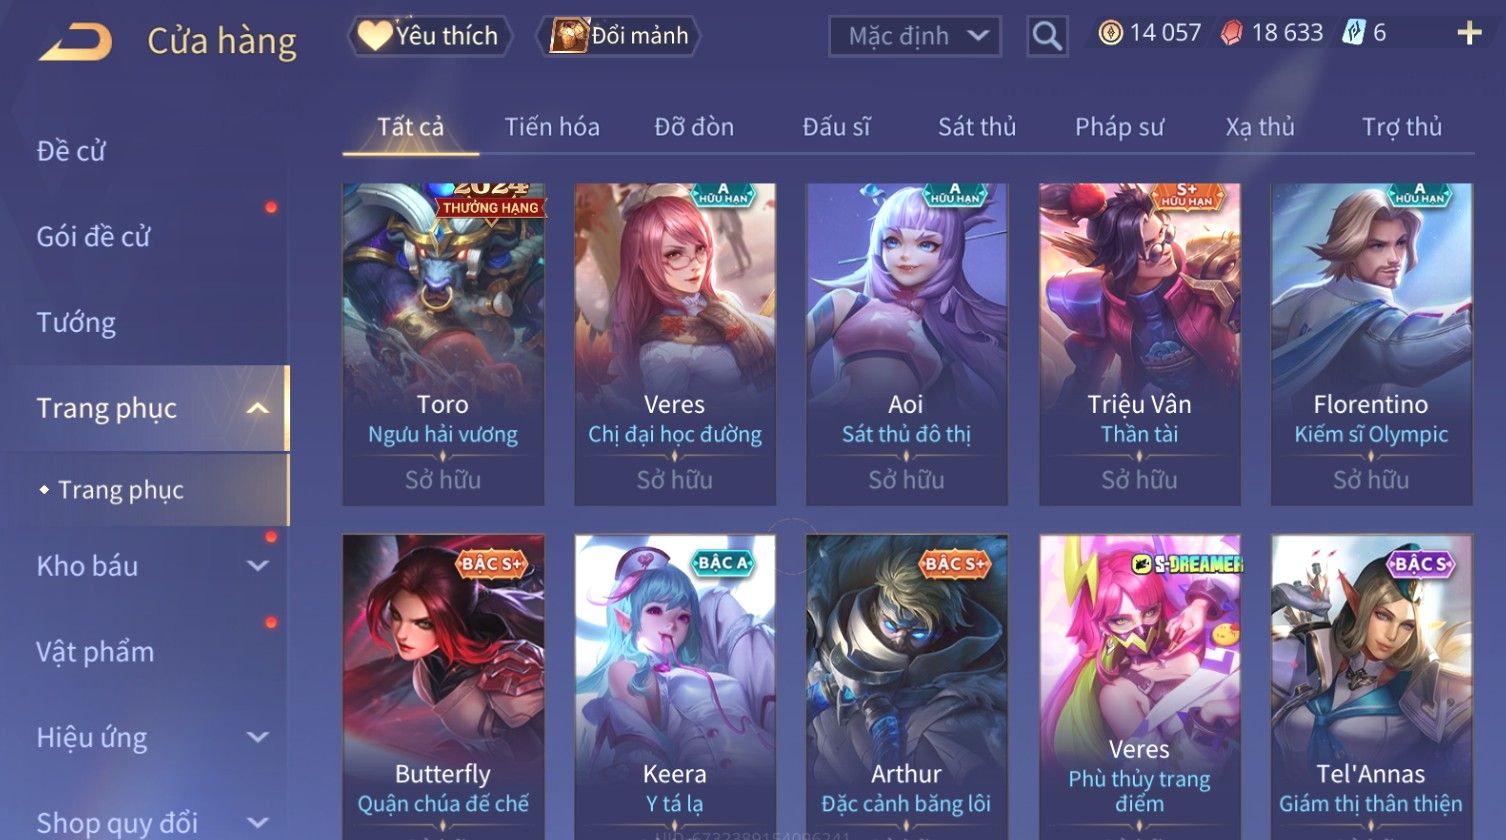Open the Gói đề cử menu
Viewport: 1506px width, 840px height.
click(93, 237)
